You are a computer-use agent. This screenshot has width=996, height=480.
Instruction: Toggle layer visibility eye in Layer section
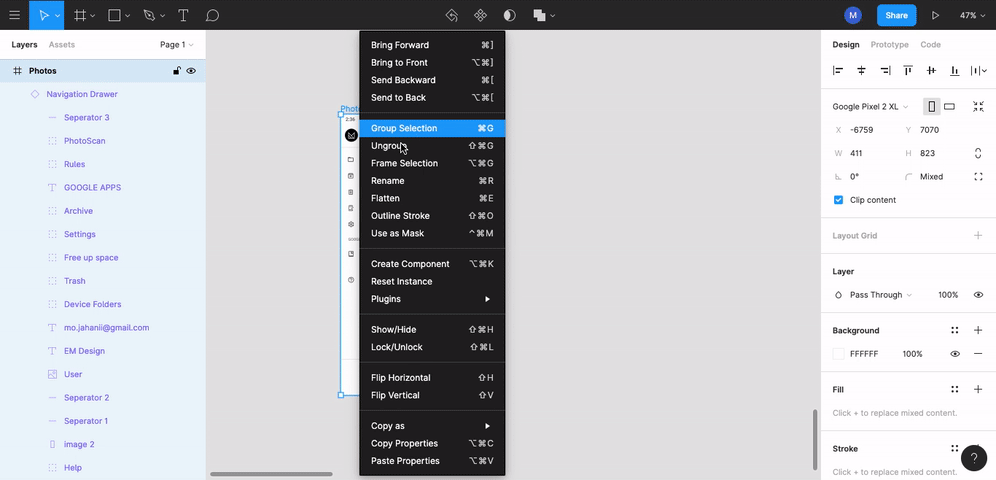978,295
